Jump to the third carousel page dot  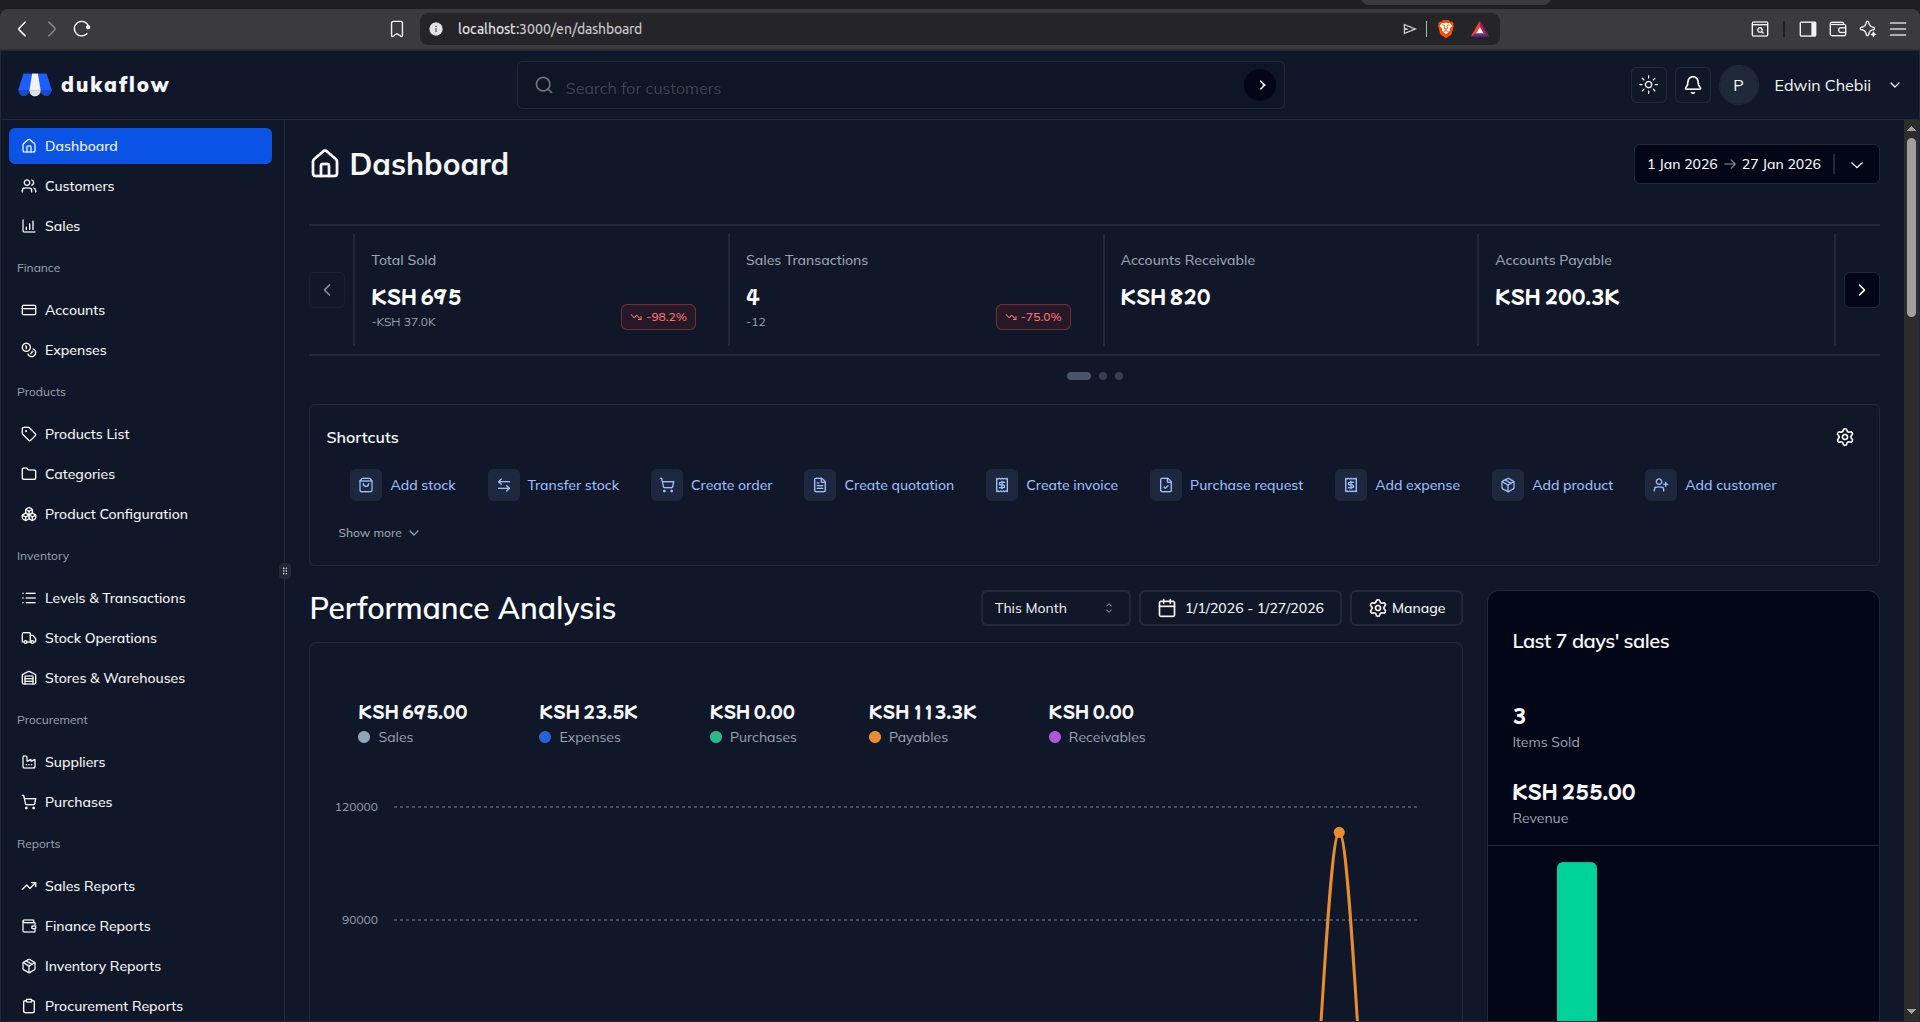(x=1119, y=376)
